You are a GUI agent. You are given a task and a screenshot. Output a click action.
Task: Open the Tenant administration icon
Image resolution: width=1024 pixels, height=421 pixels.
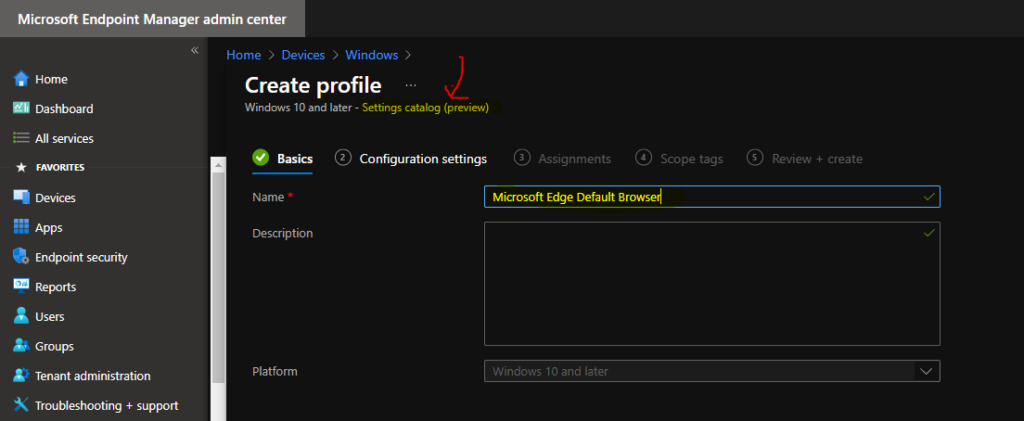pos(22,376)
